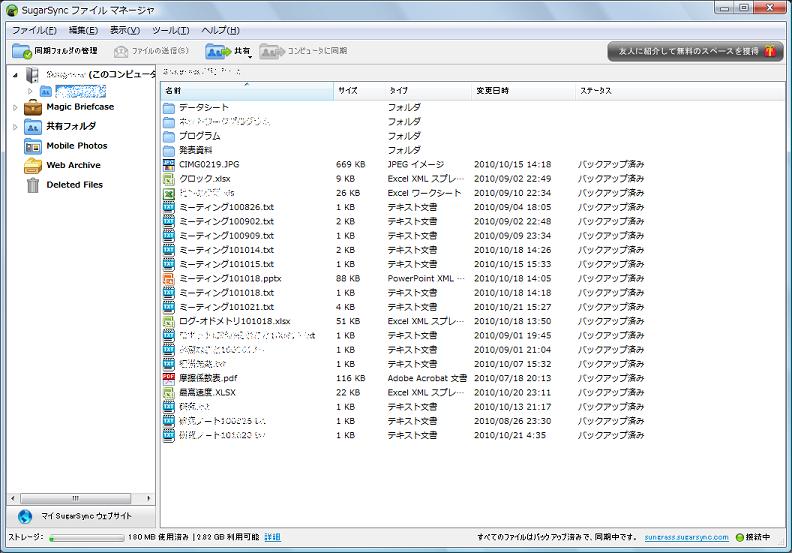Image resolution: width=792 pixels, height=553 pixels.
Task: Select the file ミーティング101015.txt
Action: pyautogui.click(x=226, y=264)
